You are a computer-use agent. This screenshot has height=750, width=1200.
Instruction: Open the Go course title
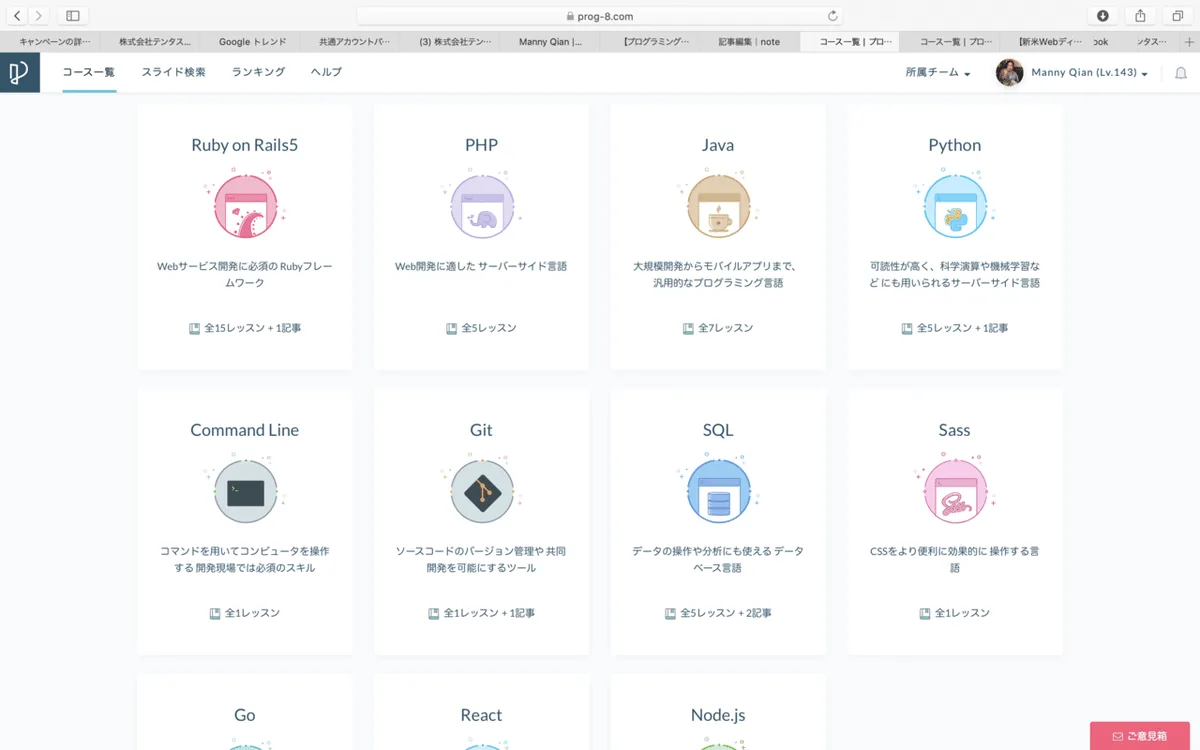245,715
